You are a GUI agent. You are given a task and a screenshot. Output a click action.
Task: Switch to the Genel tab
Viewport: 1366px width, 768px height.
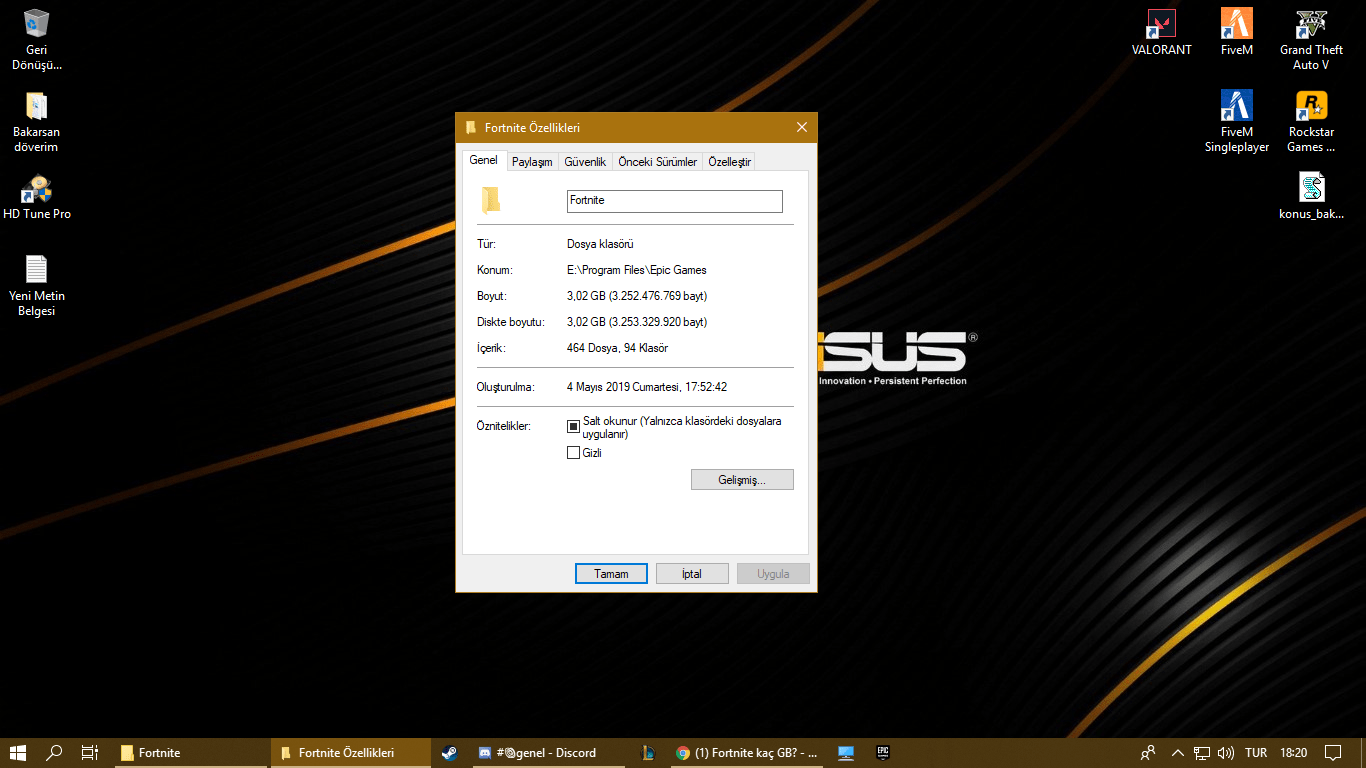(484, 160)
